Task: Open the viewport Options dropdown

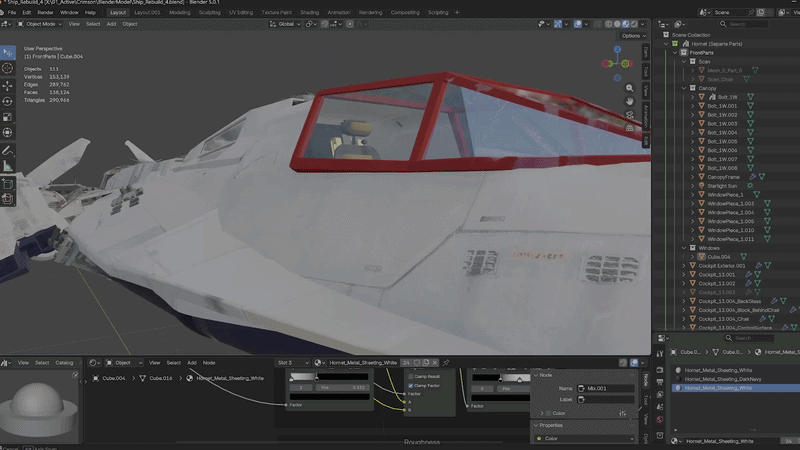Action: click(634, 36)
